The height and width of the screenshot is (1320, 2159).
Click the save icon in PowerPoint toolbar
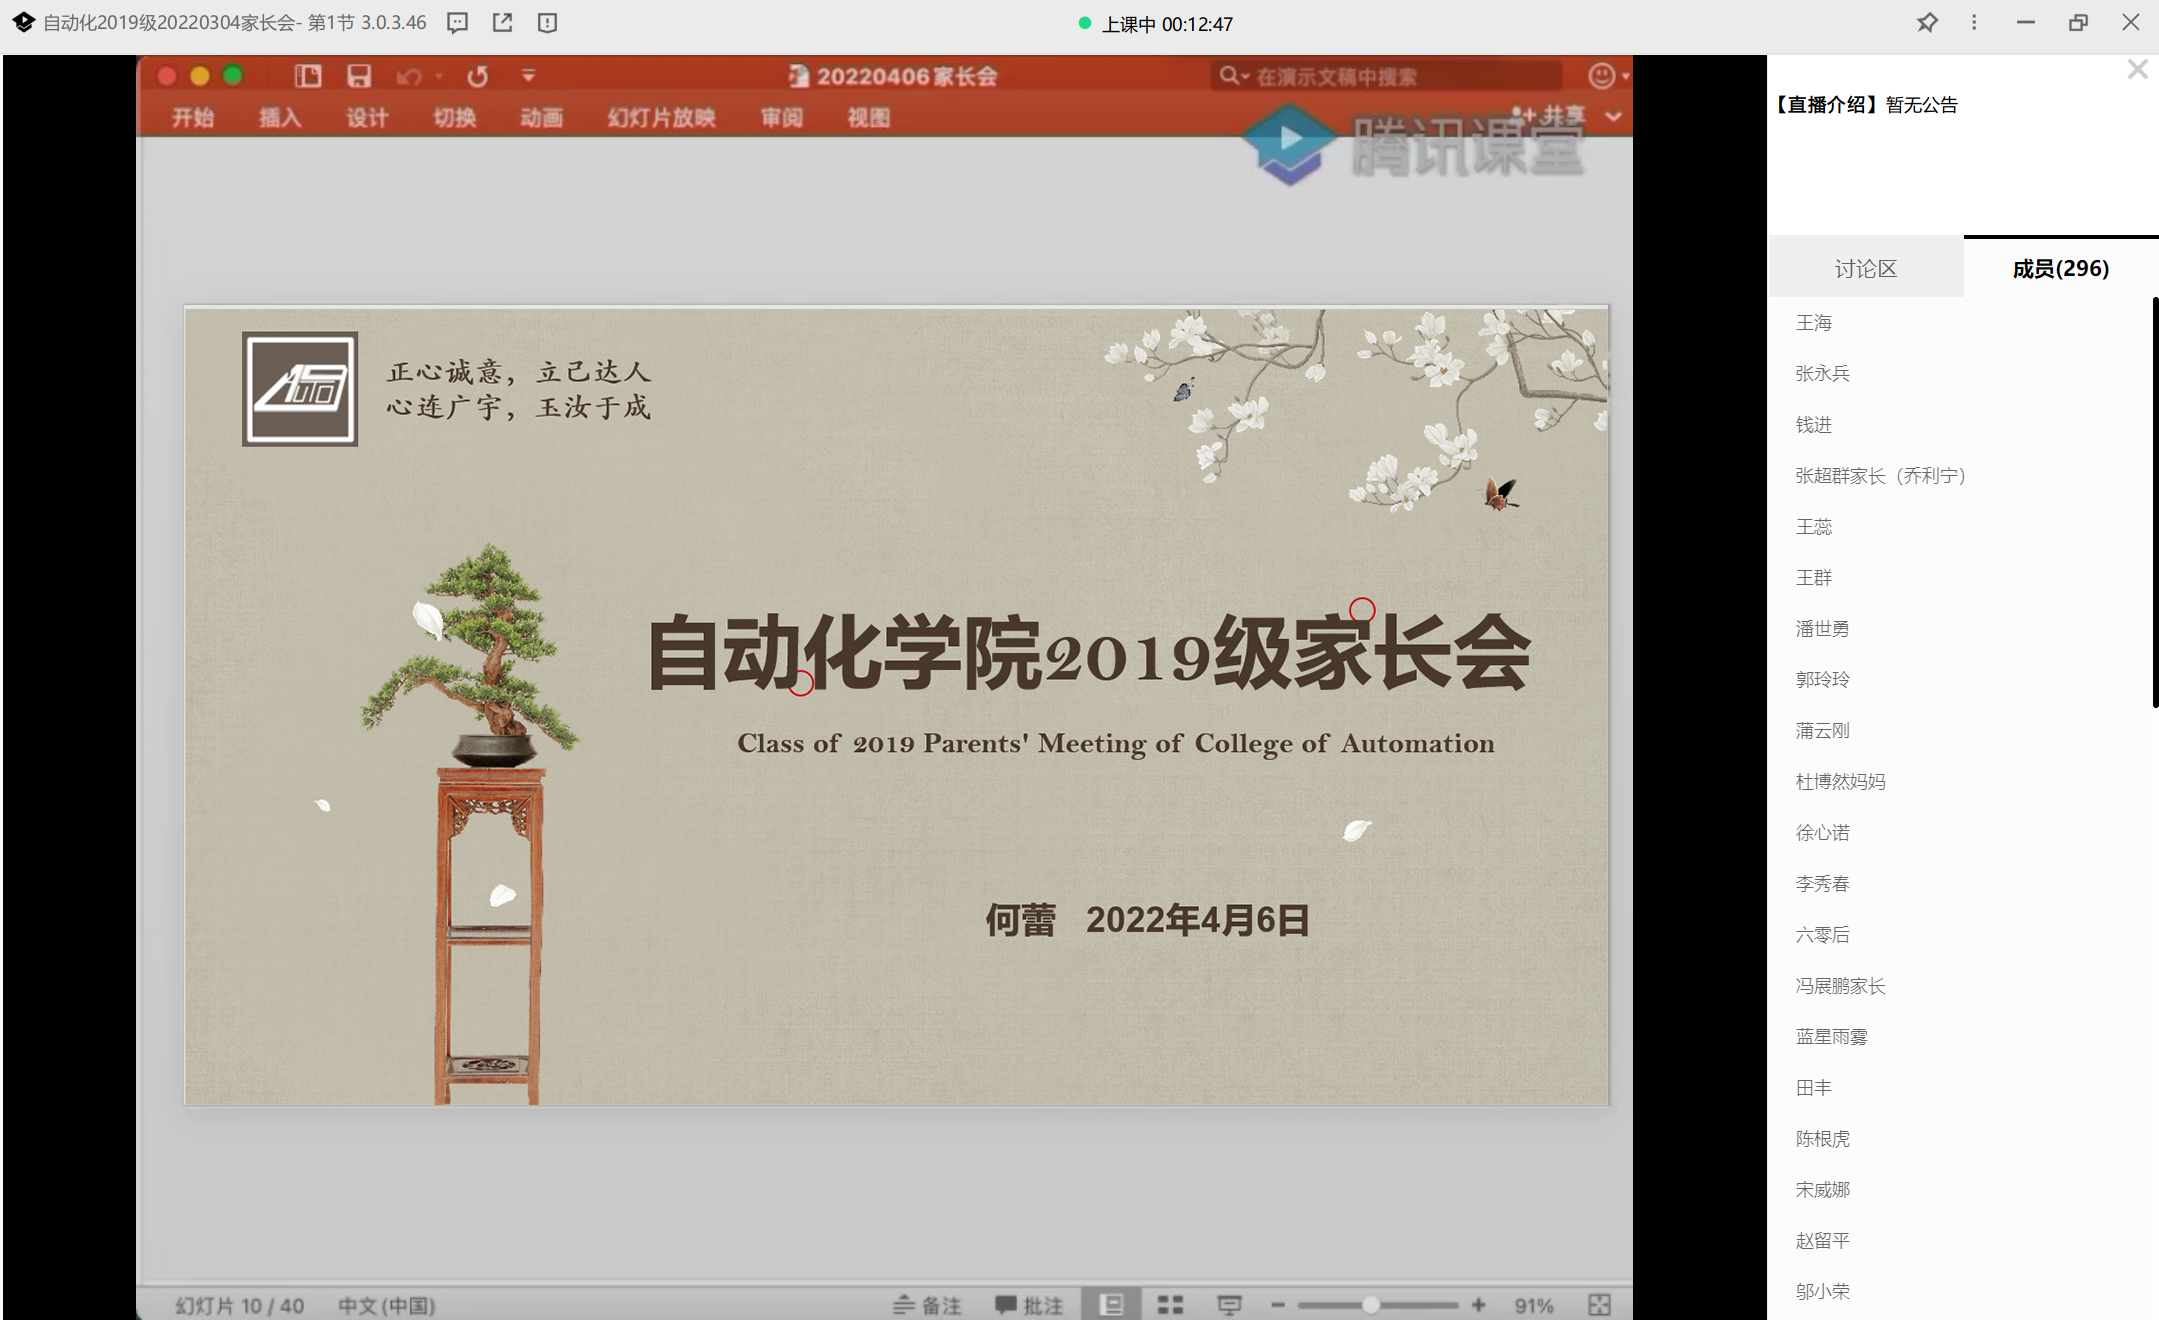pos(359,76)
